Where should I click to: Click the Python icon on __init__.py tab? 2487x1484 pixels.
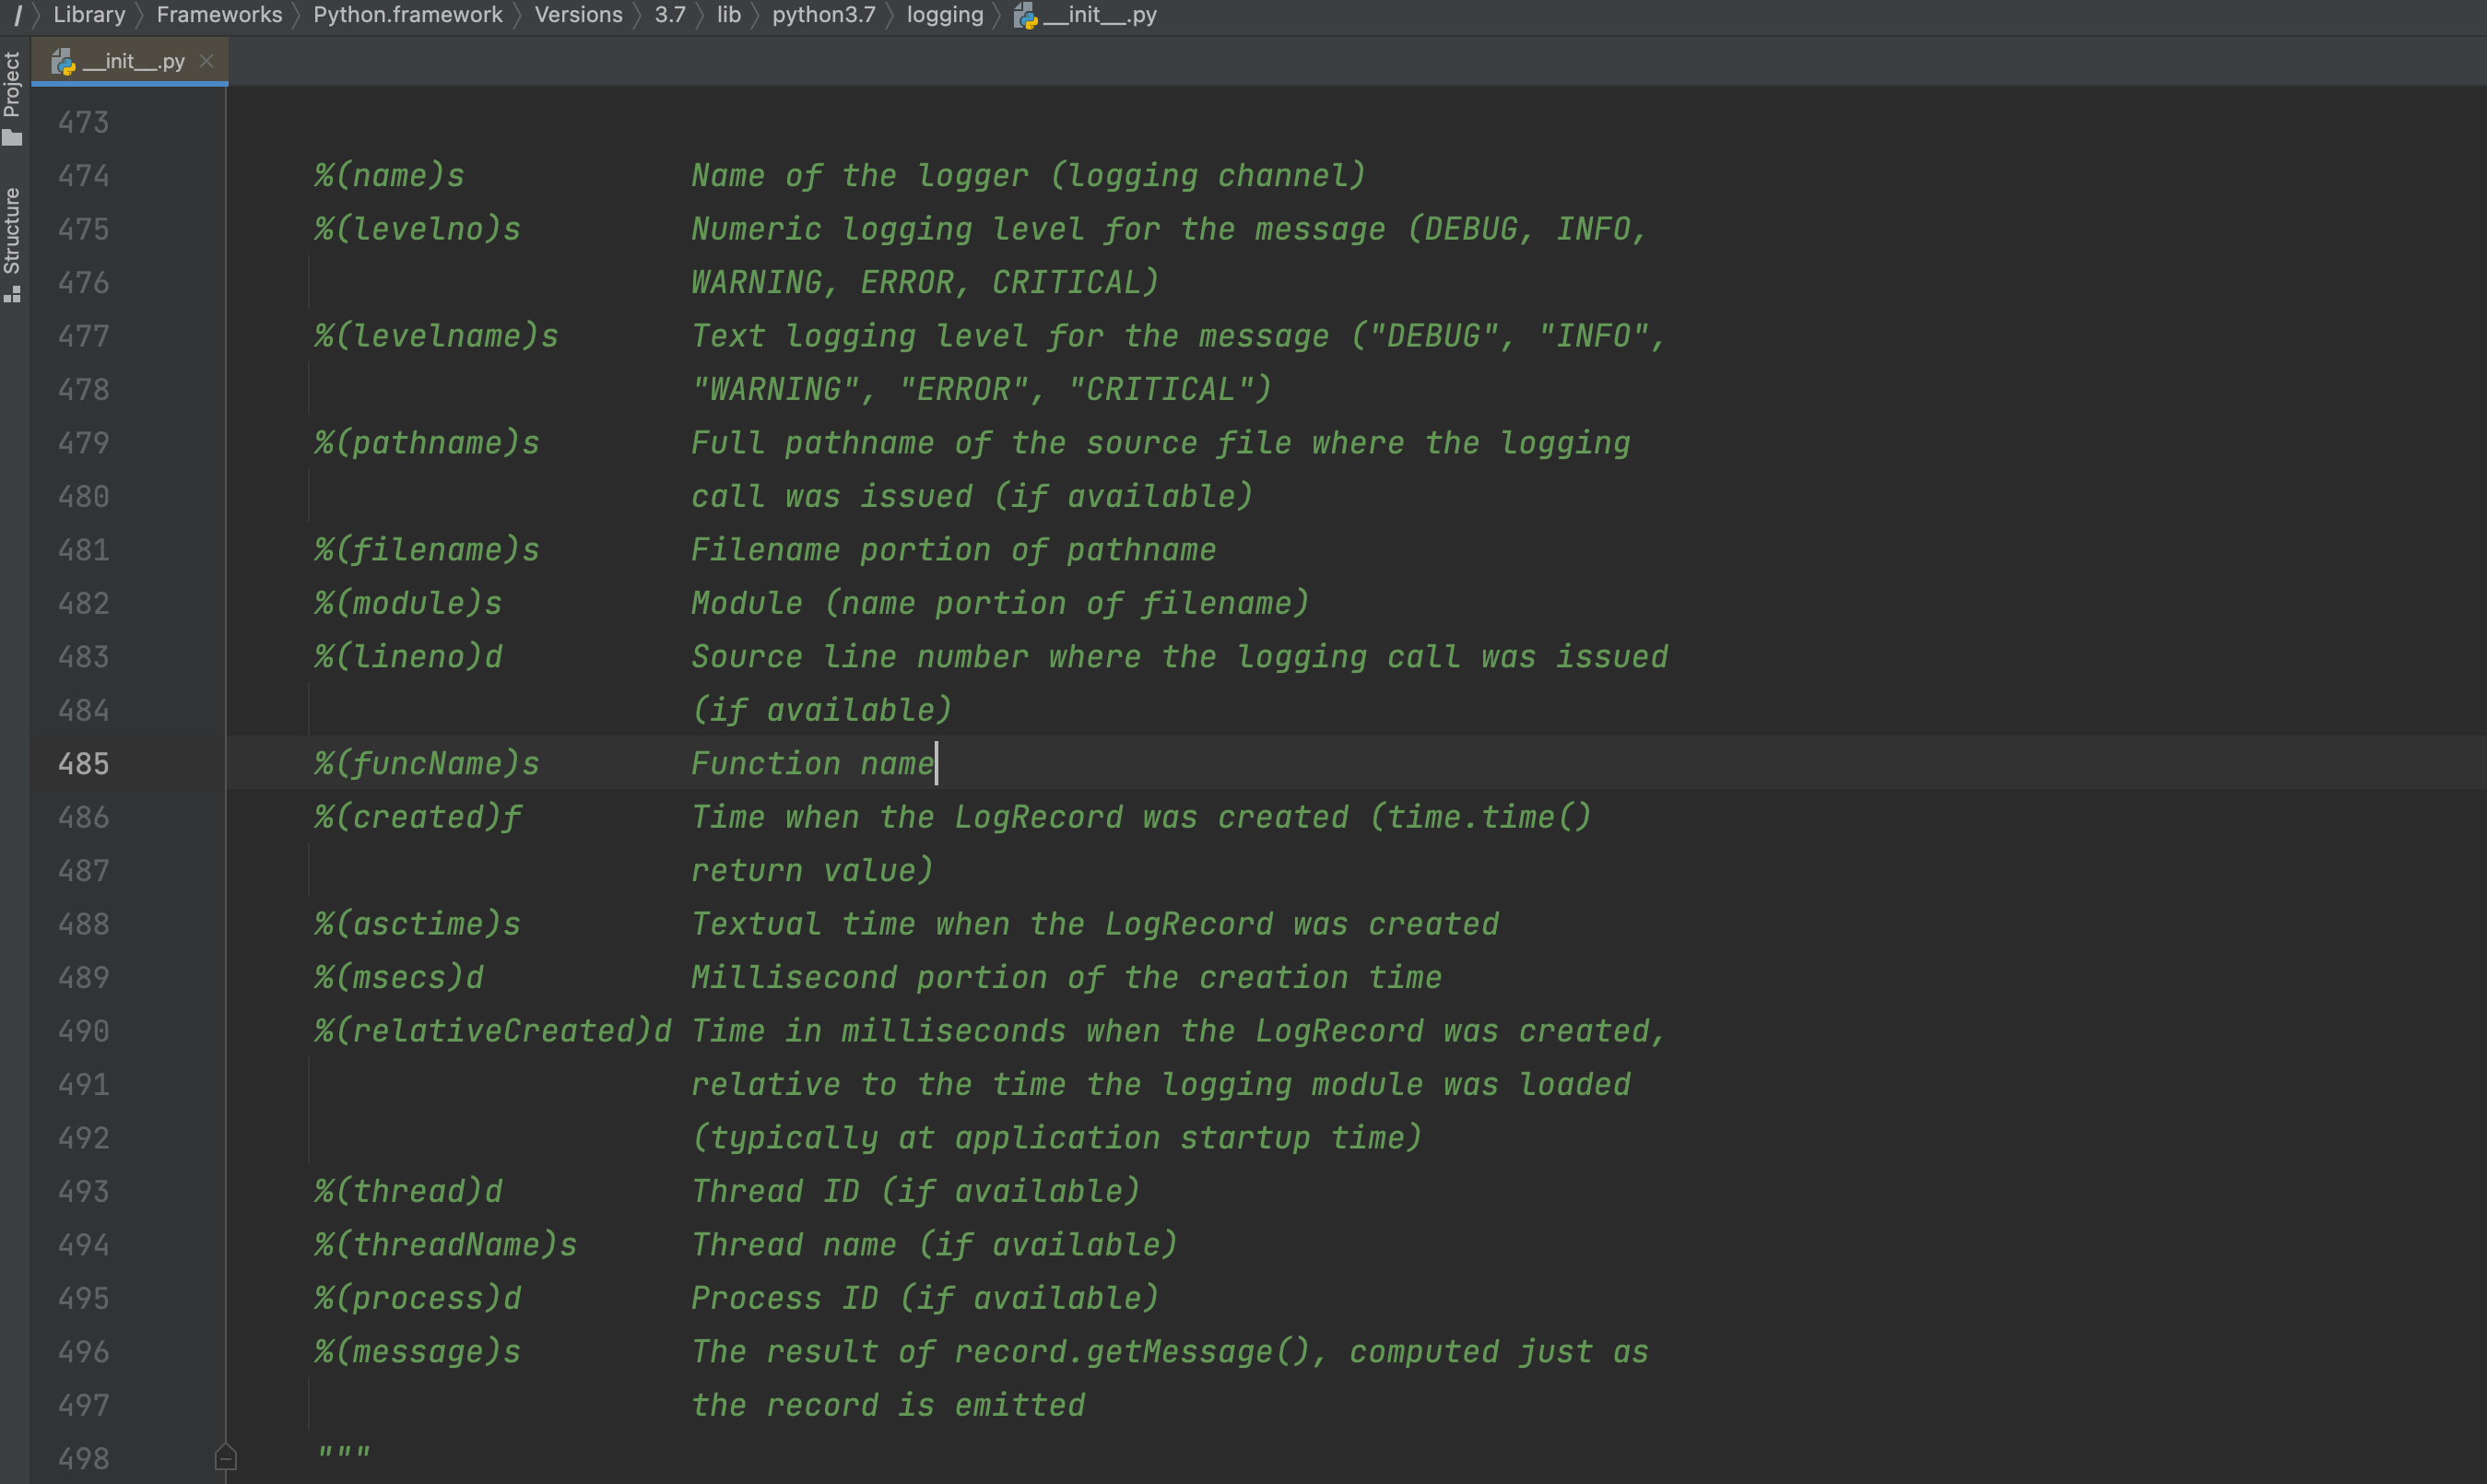(x=63, y=62)
